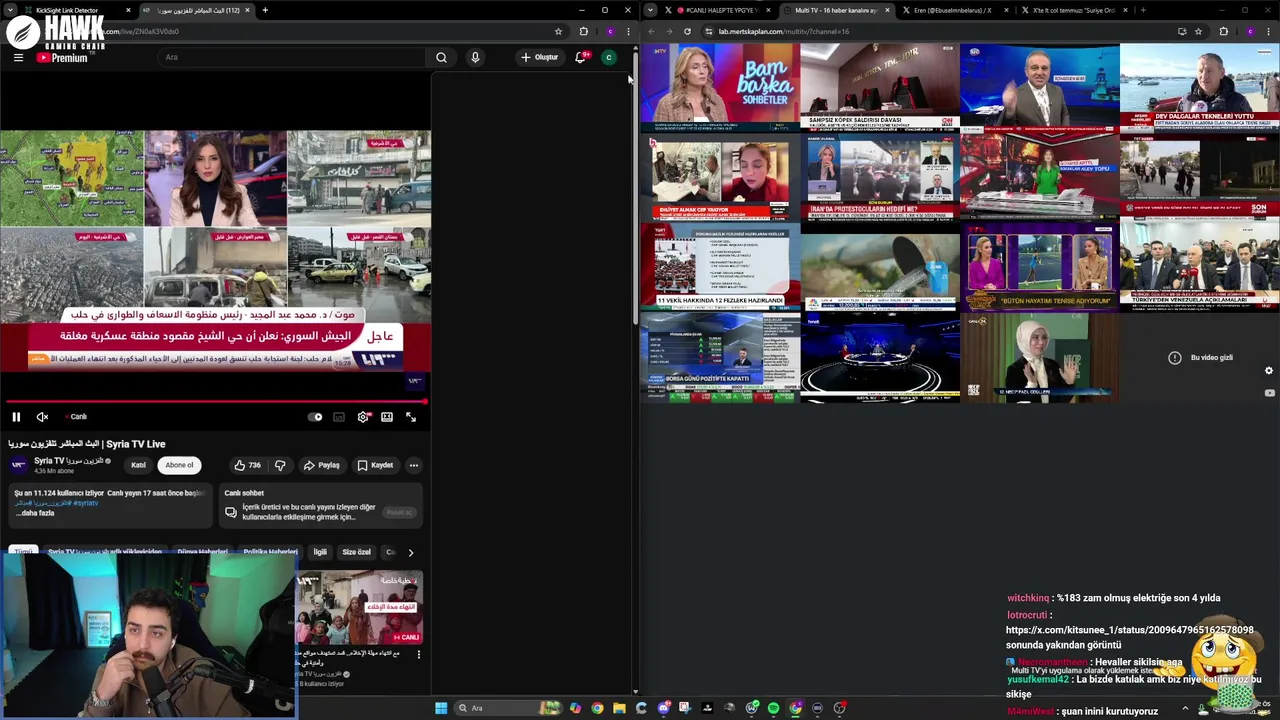Open File Explorer from taskbar

pyautogui.click(x=619, y=708)
